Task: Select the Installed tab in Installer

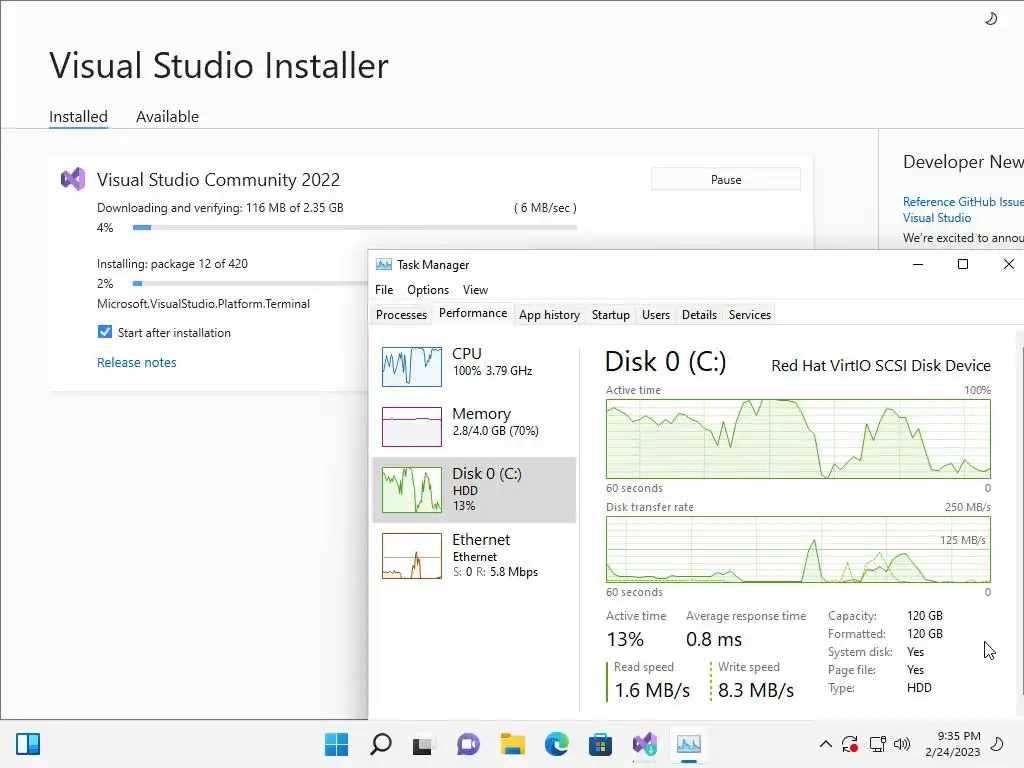Action: [x=78, y=116]
